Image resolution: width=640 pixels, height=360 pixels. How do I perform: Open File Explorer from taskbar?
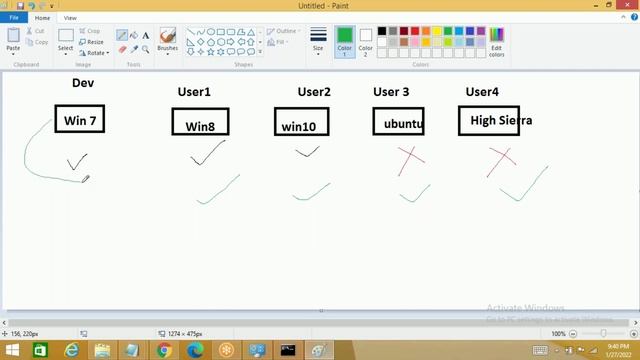pyautogui.click(x=102, y=350)
